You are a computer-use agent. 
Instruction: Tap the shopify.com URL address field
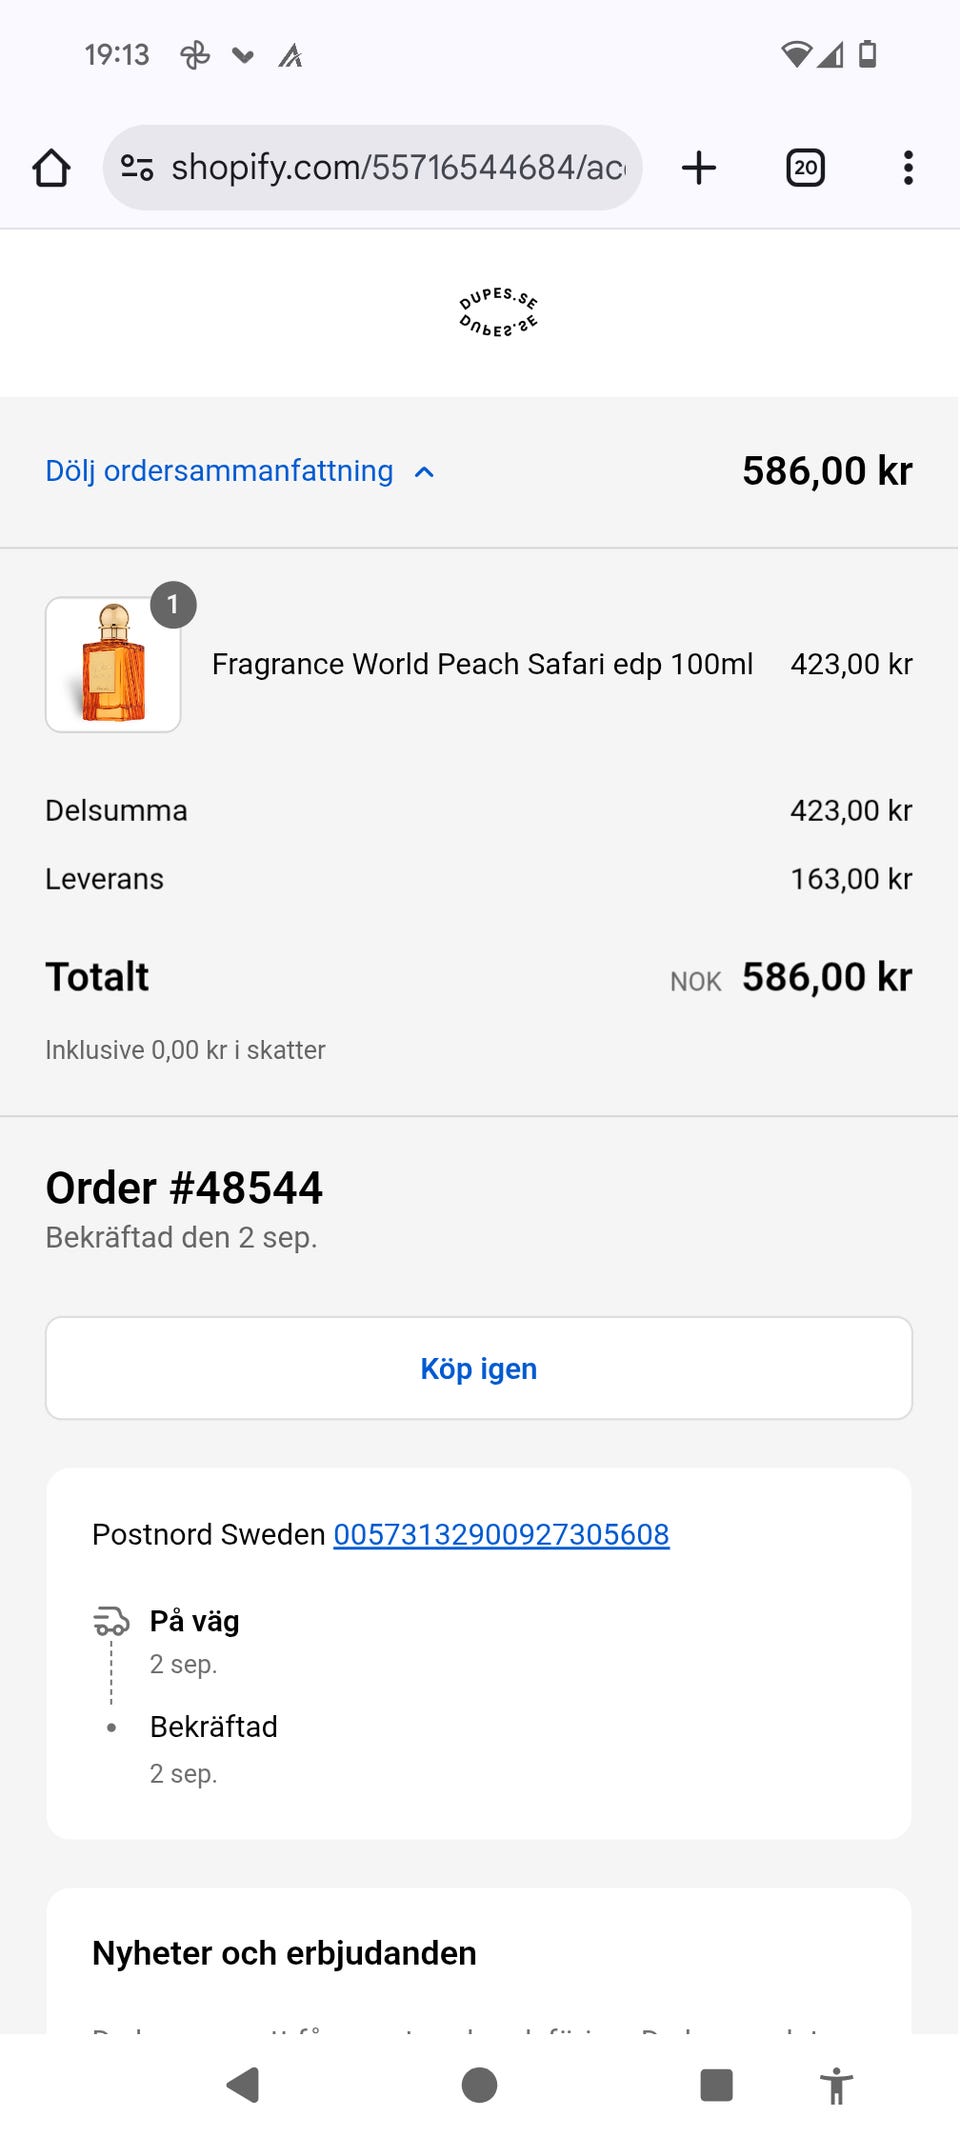[398, 168]
